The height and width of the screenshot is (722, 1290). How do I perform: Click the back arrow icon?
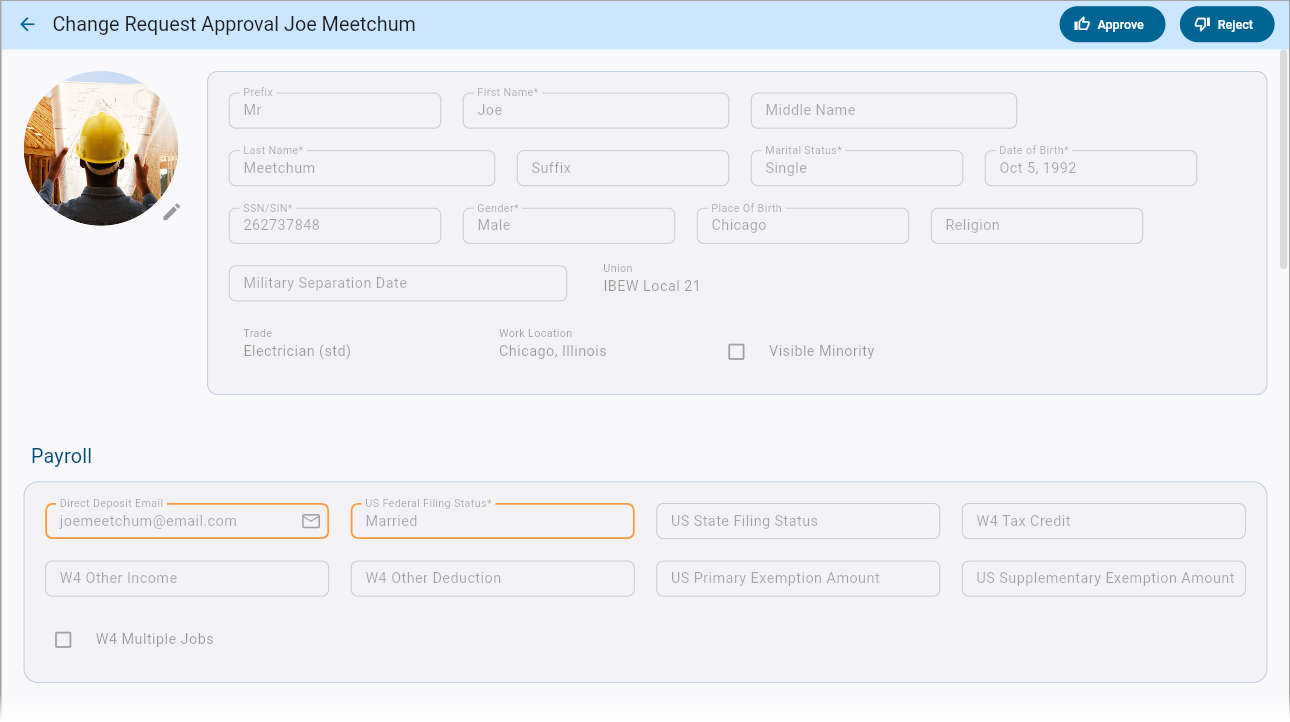[x=27, y=25]
